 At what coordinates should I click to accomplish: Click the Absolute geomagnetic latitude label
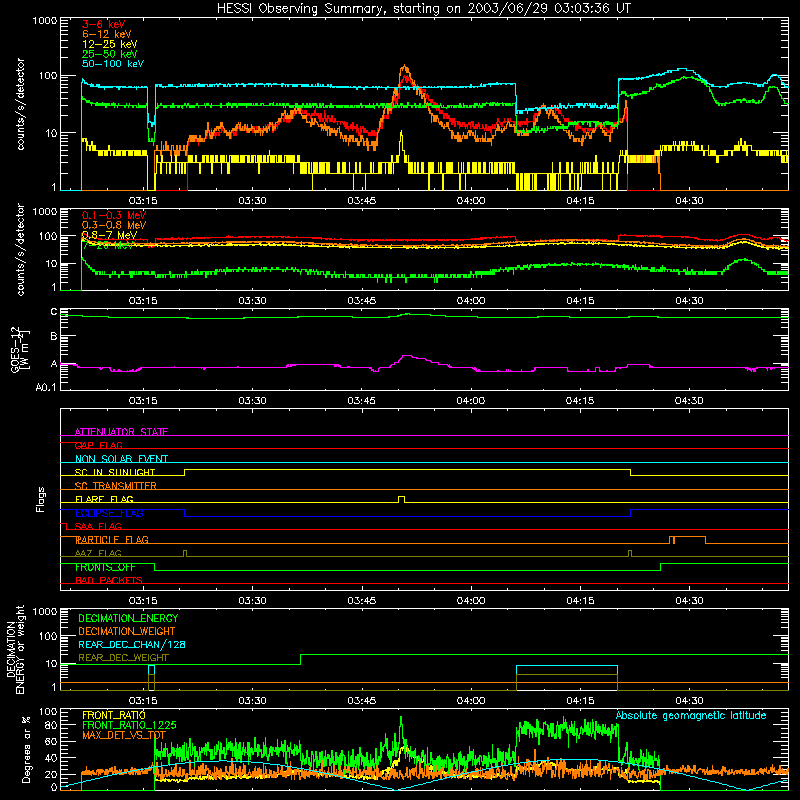coord(691,715)
